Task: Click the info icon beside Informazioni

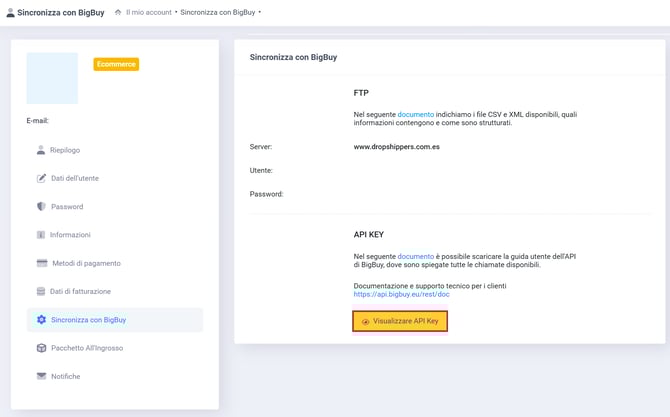Action: click(41, 235)
